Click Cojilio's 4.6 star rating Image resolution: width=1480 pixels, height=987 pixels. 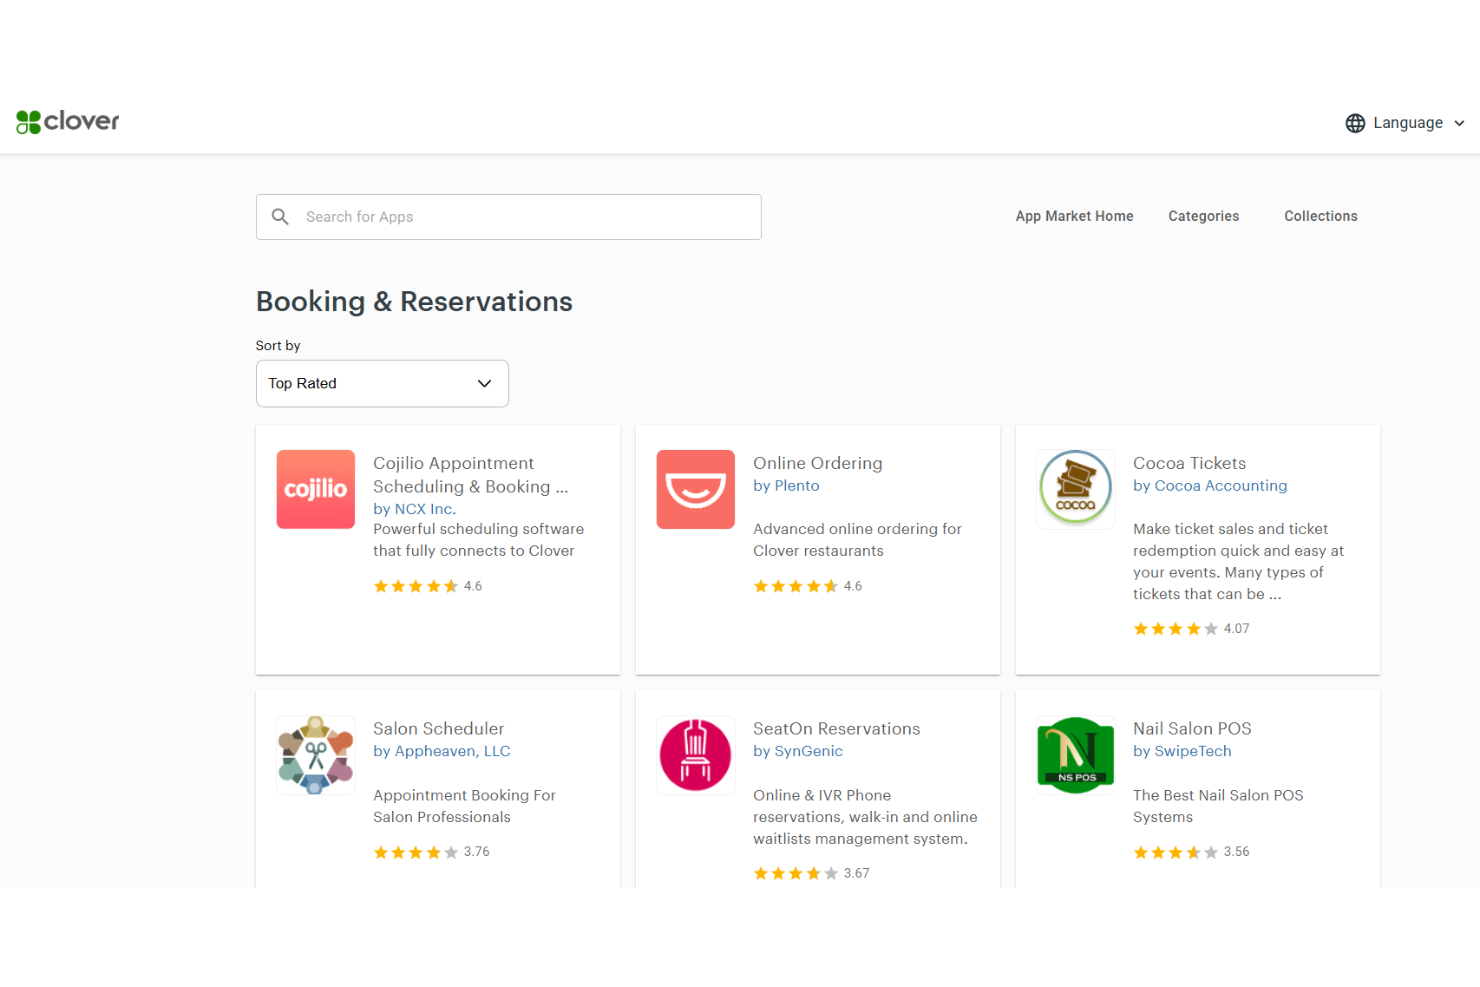pos(428,586)
